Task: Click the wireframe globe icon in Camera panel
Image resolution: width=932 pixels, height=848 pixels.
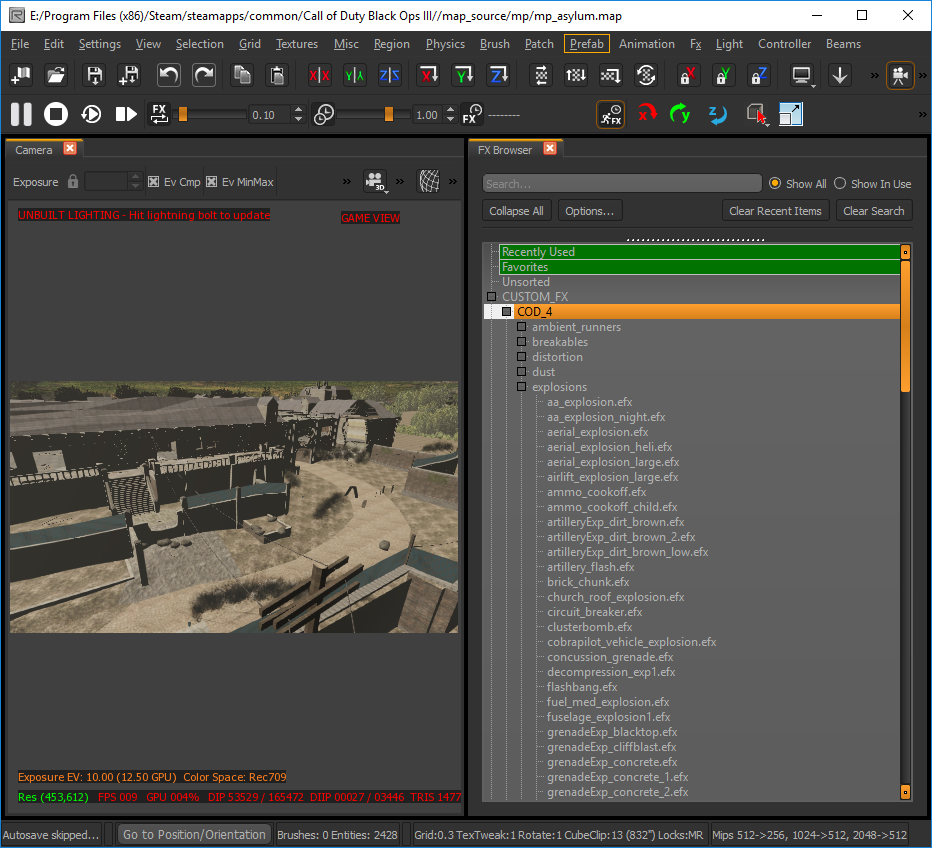Action: tap(429, 181)
